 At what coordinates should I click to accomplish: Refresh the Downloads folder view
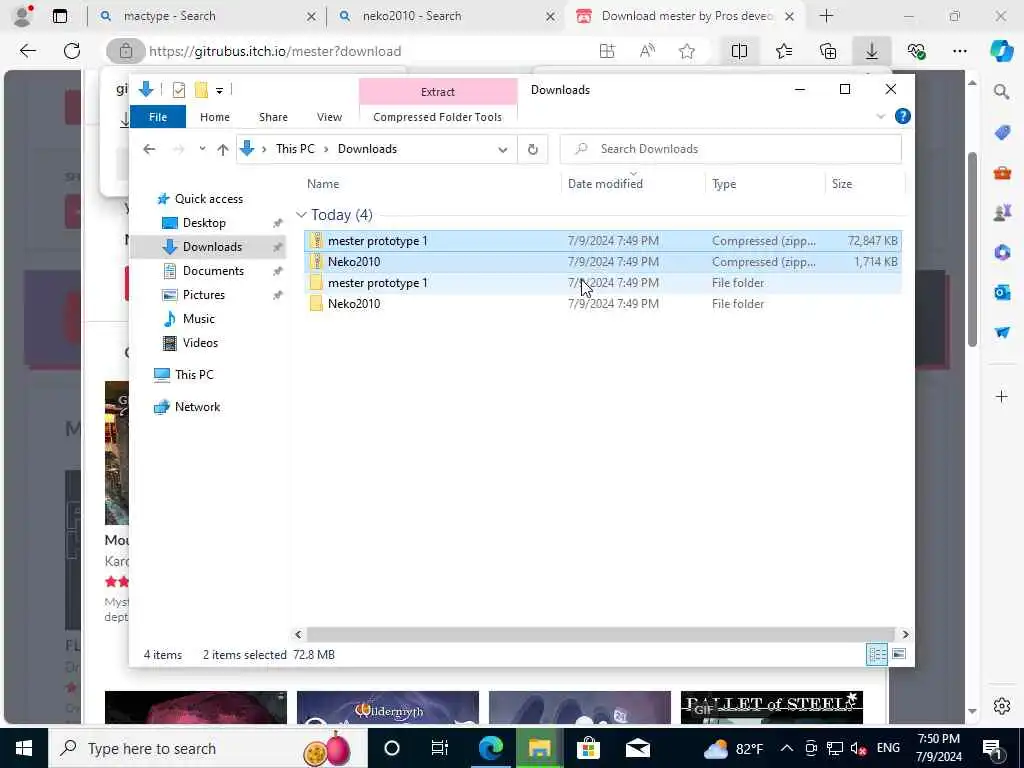click(533, 150)
